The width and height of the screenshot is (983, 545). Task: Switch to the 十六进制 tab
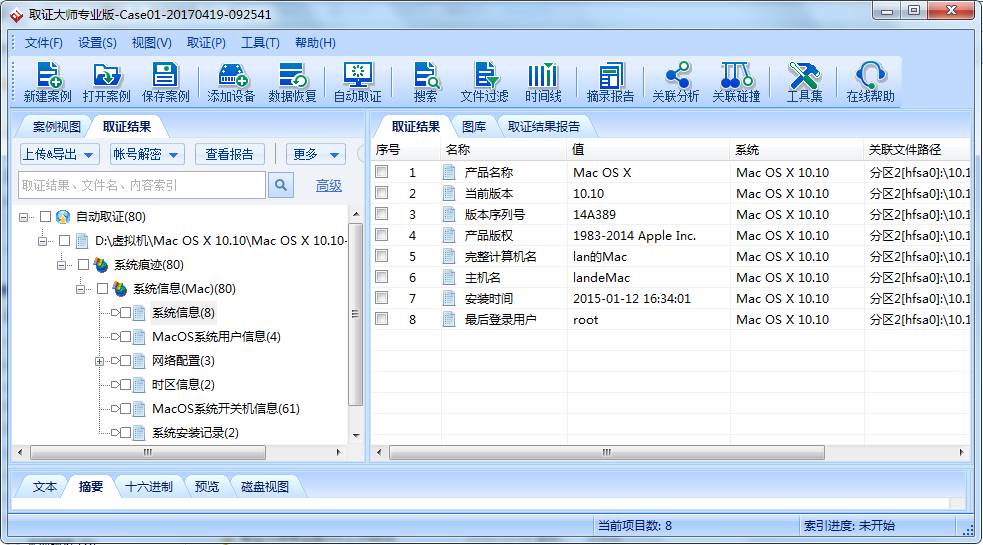click(x=148, y=487)
